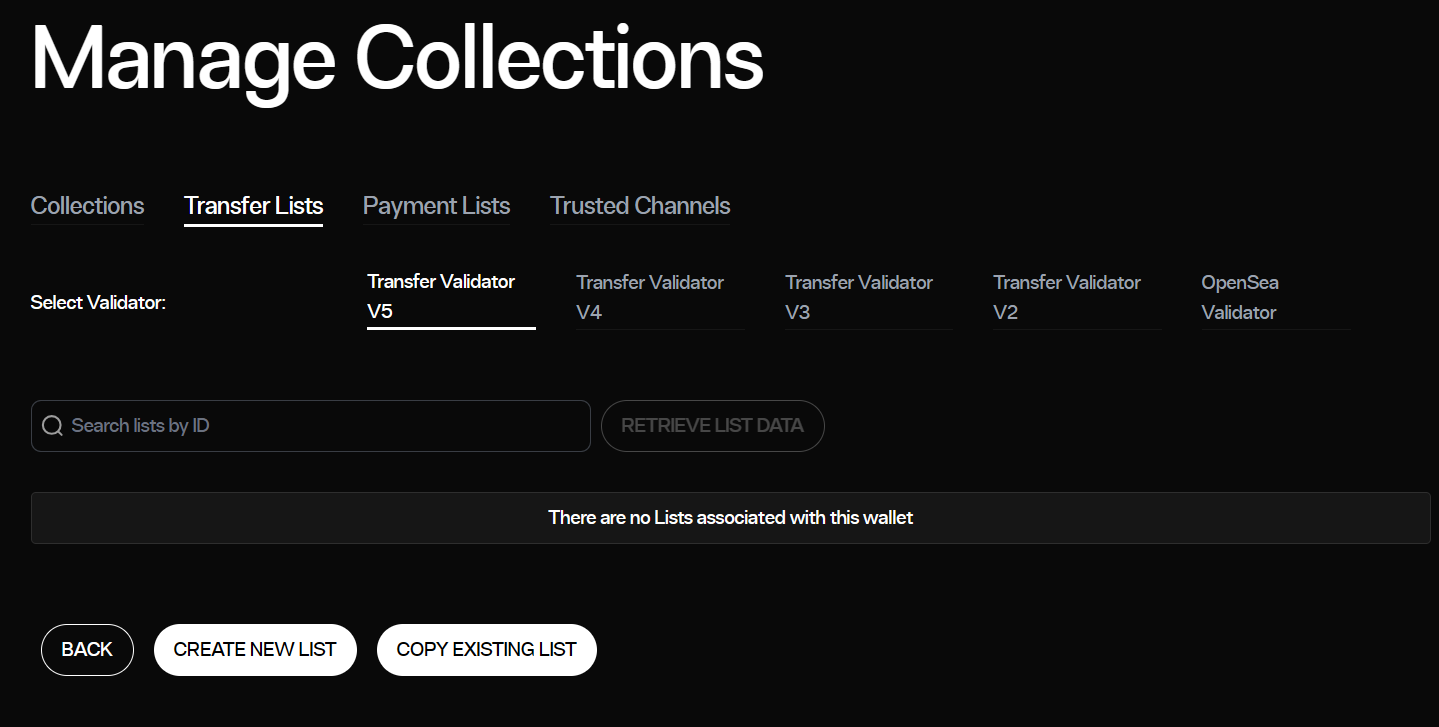Select the OpenSea Validator option

pos(1240,297)
